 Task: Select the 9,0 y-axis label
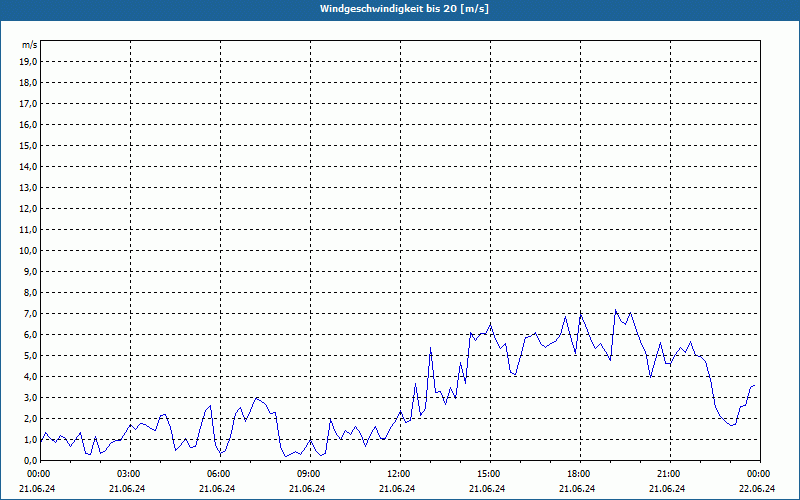[30, 271]
